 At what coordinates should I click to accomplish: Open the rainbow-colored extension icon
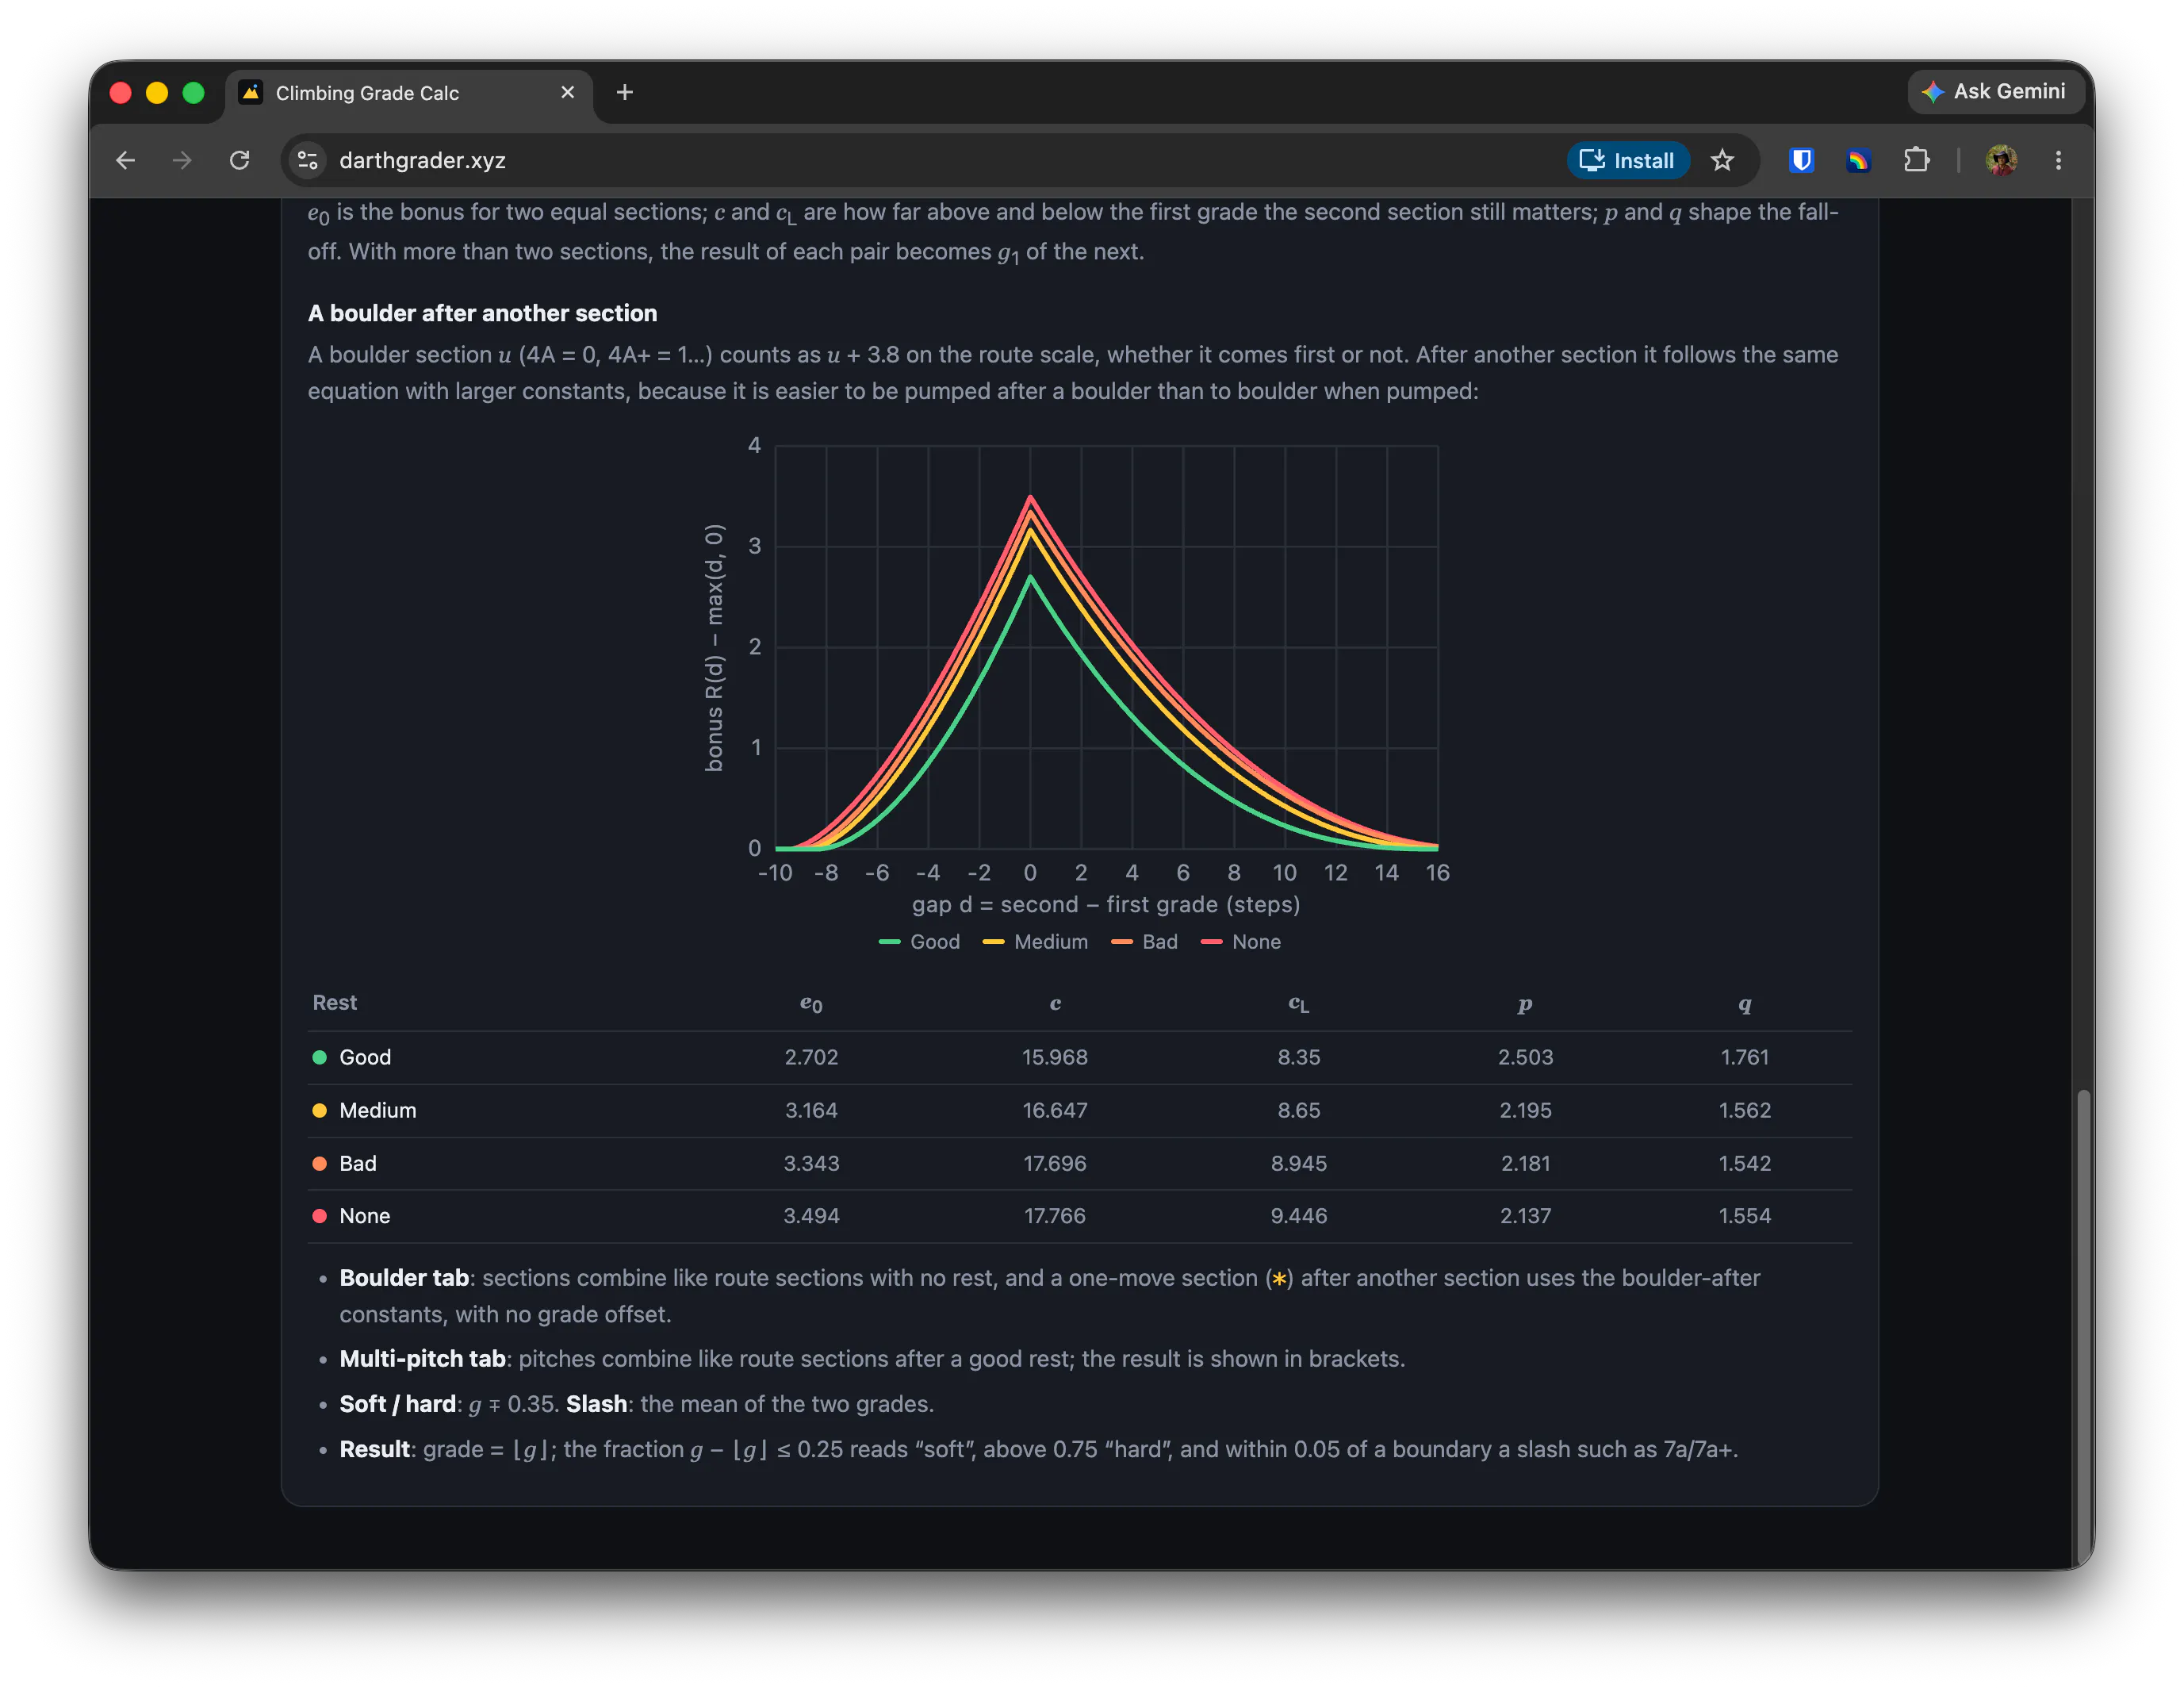pos(1858,160)
